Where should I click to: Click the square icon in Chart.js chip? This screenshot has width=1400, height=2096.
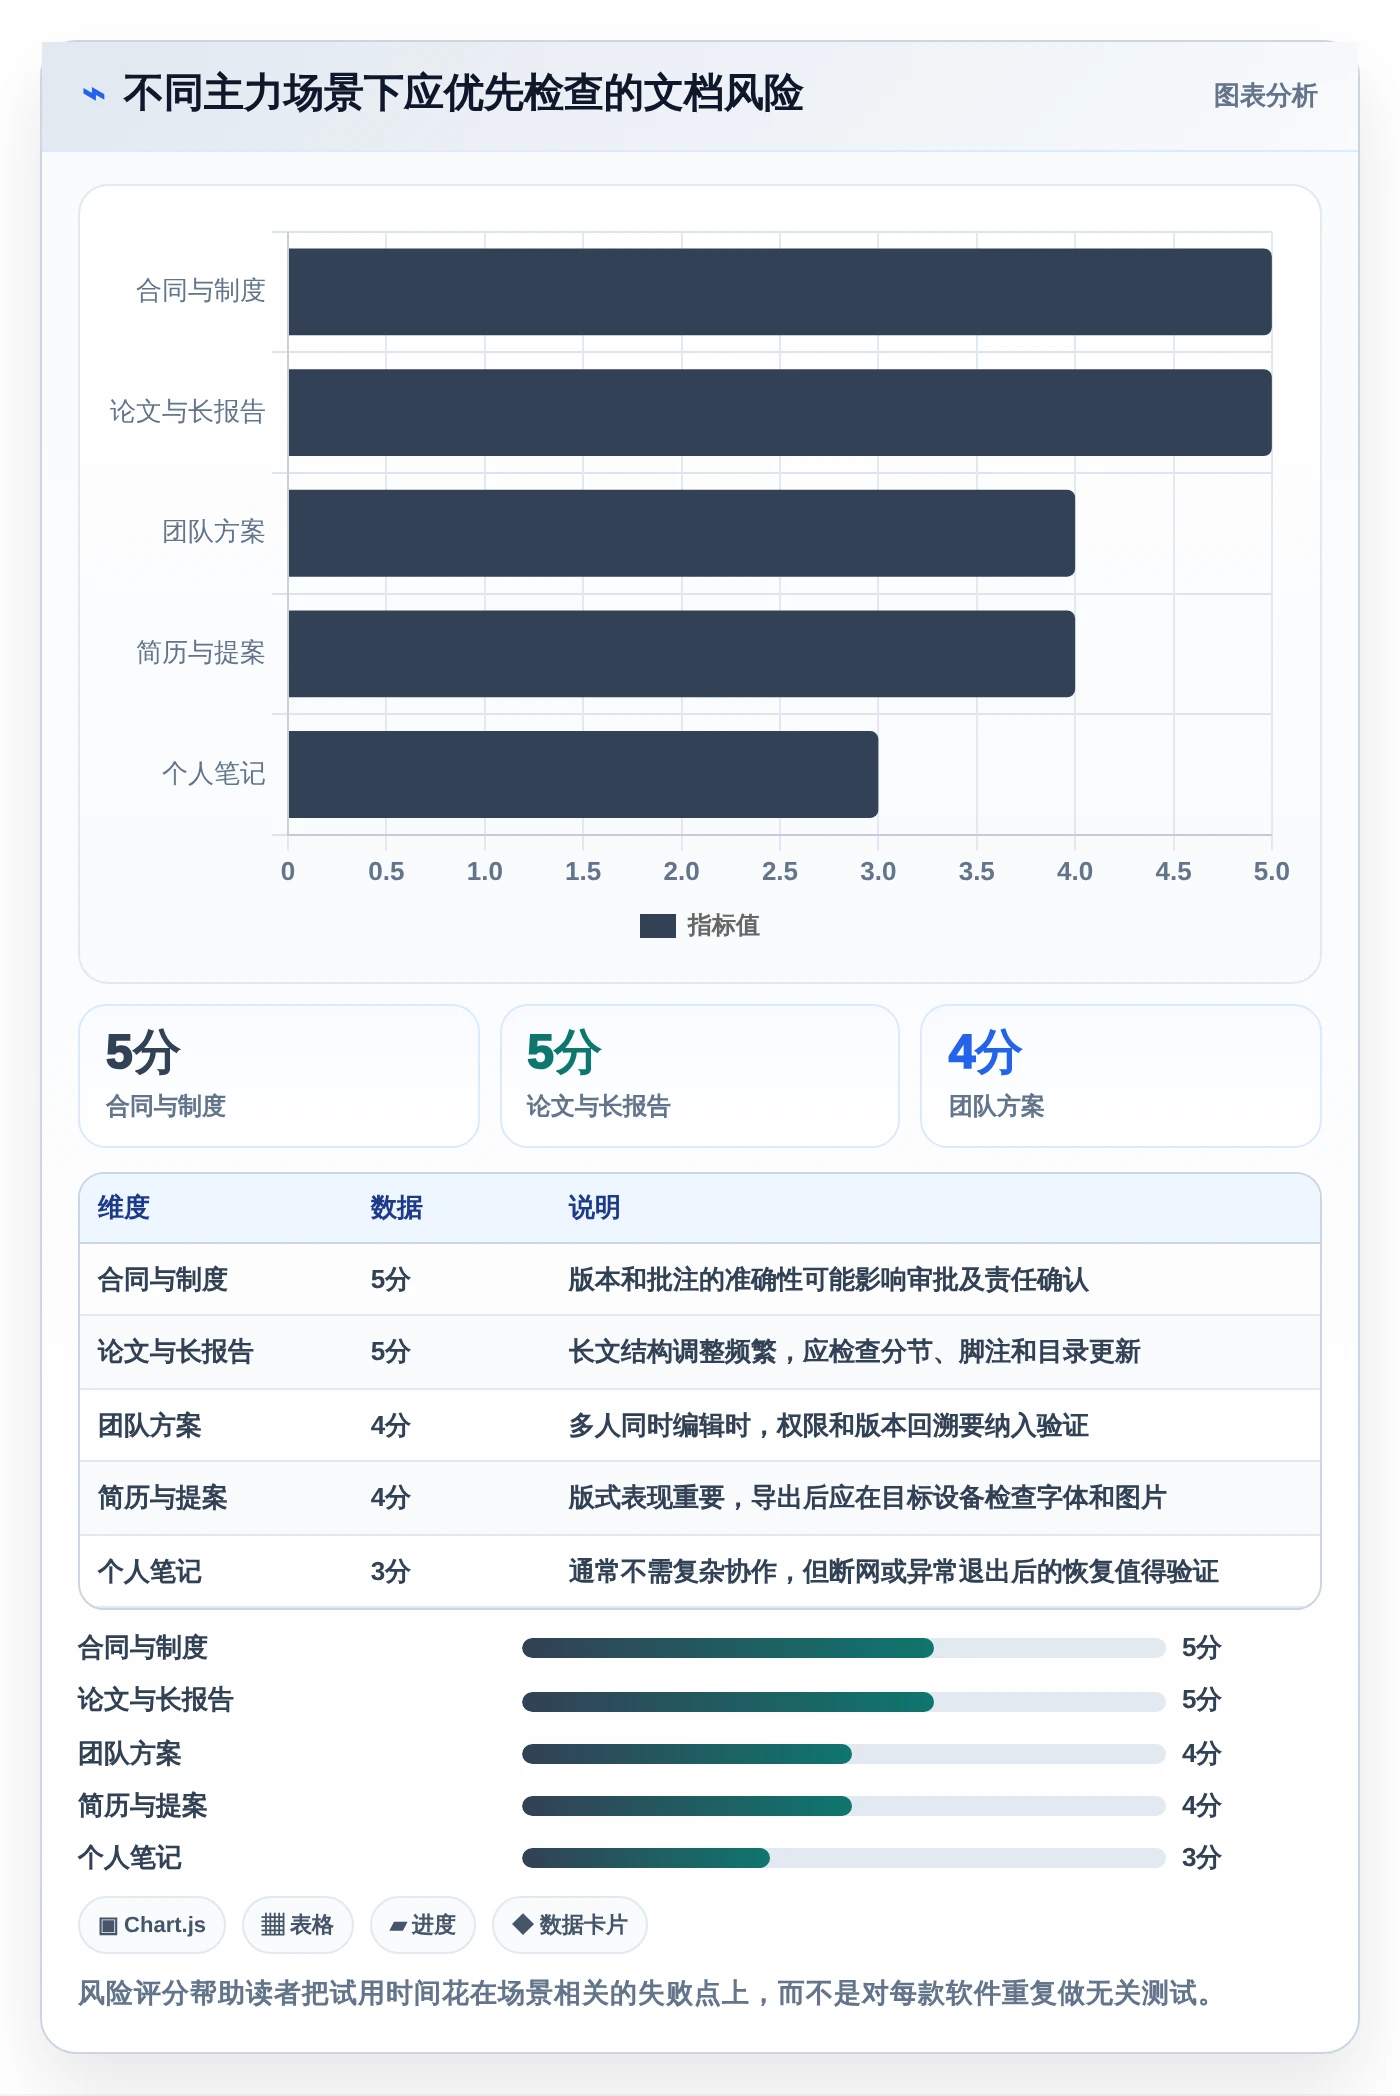(x=108, y=1926)
